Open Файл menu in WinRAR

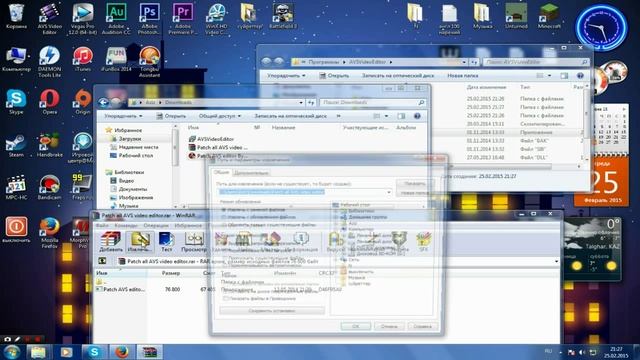(102, 225)
